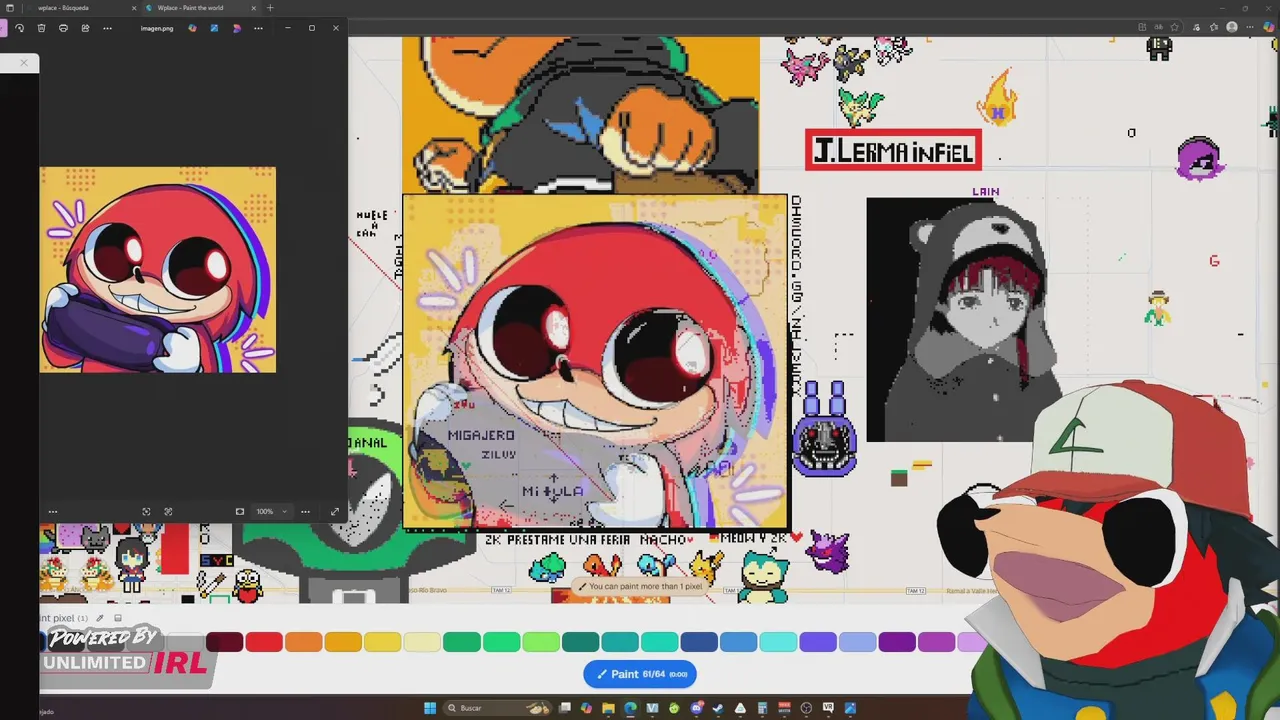Open the 100% zoom dropdown in Photos

270,511
